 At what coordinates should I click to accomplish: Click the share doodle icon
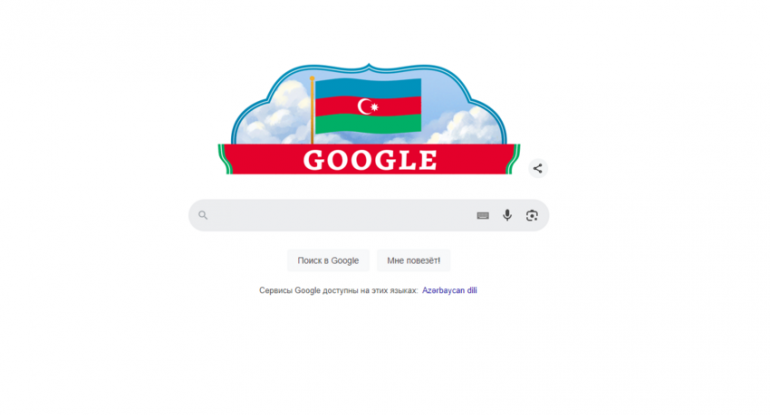tap(538, 168)
